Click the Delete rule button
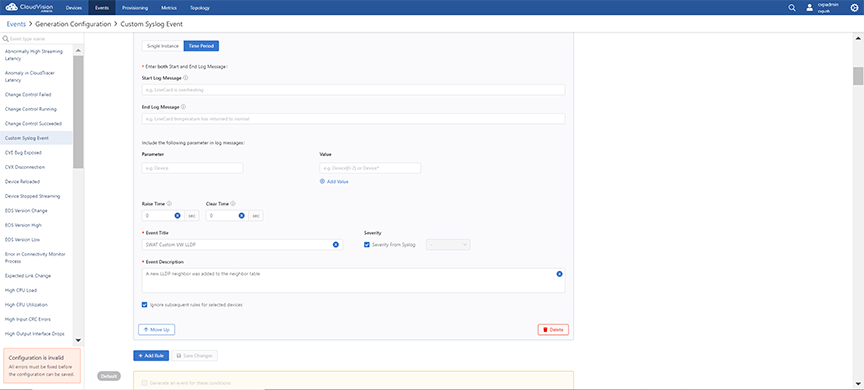This screenshot has width=864, height=390. tap(553, 329)
